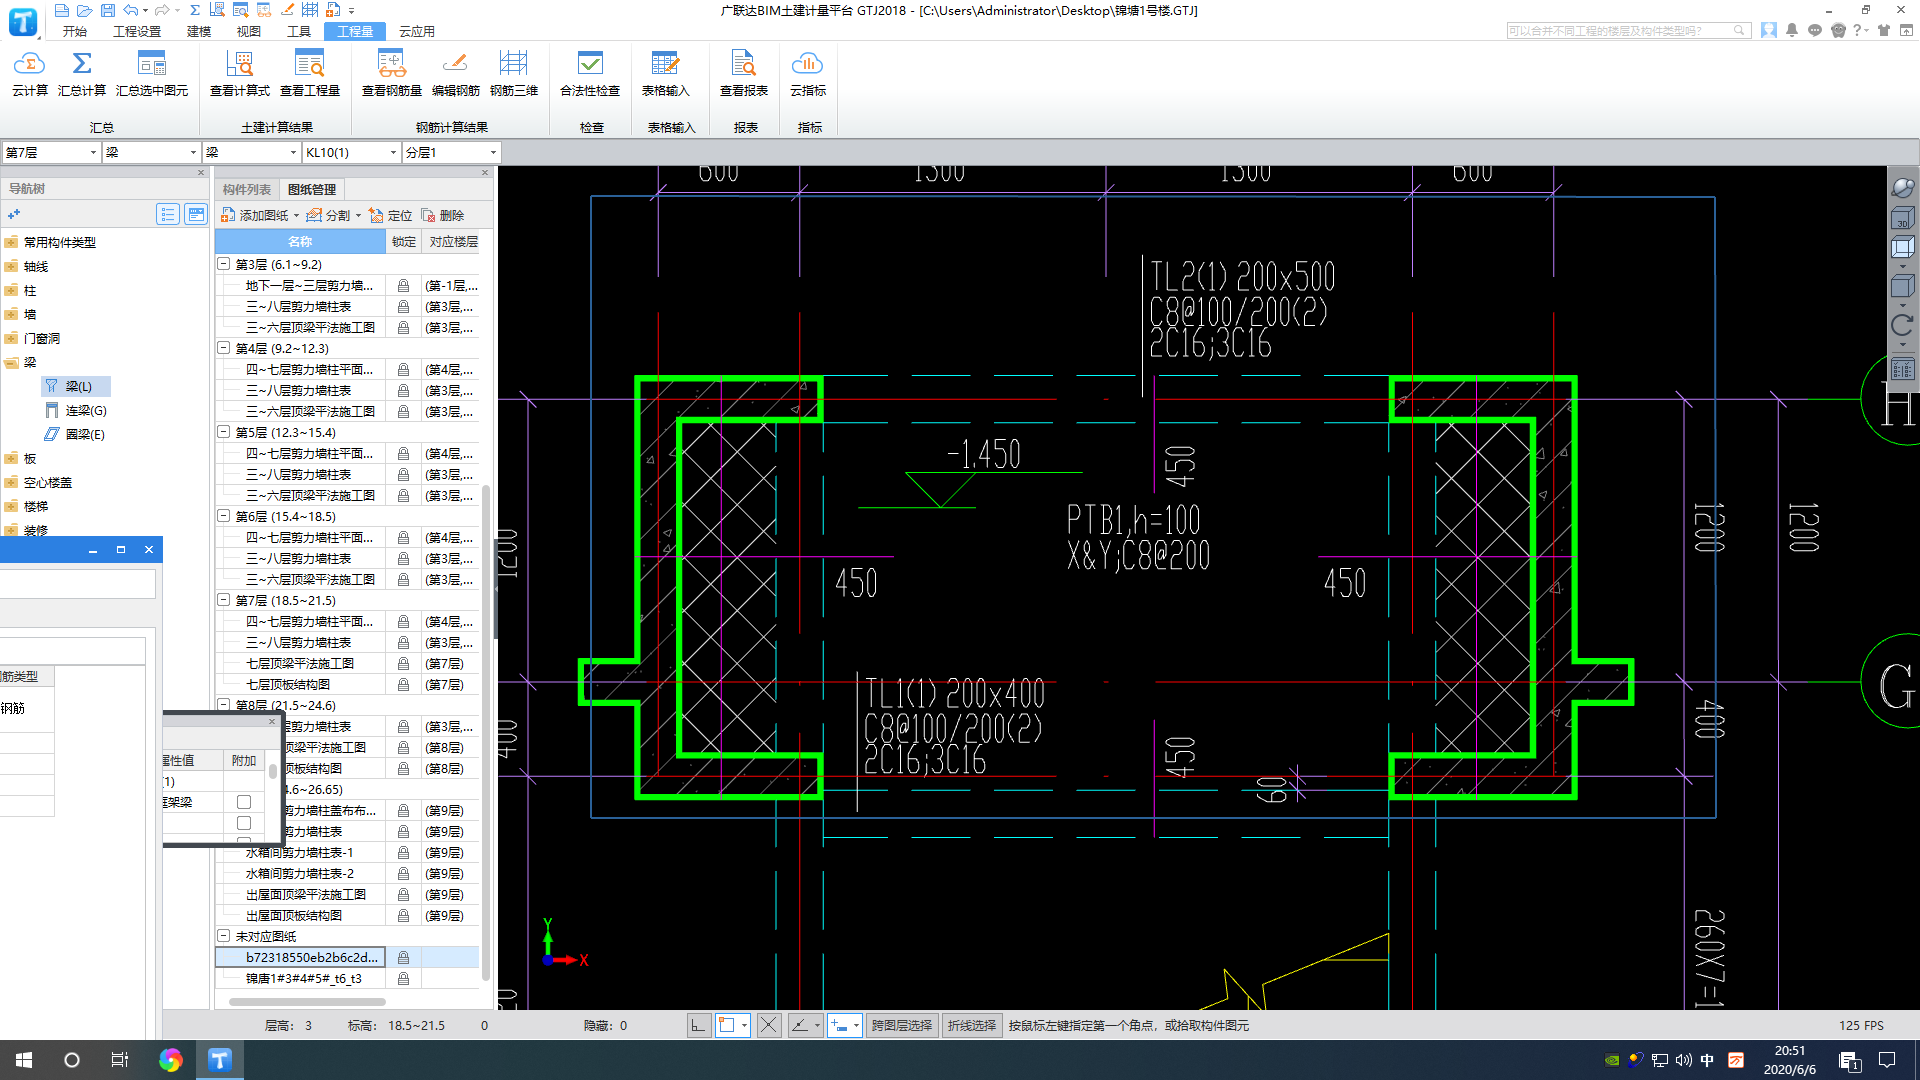Open Task View on taskbar

coord(119,1060)
